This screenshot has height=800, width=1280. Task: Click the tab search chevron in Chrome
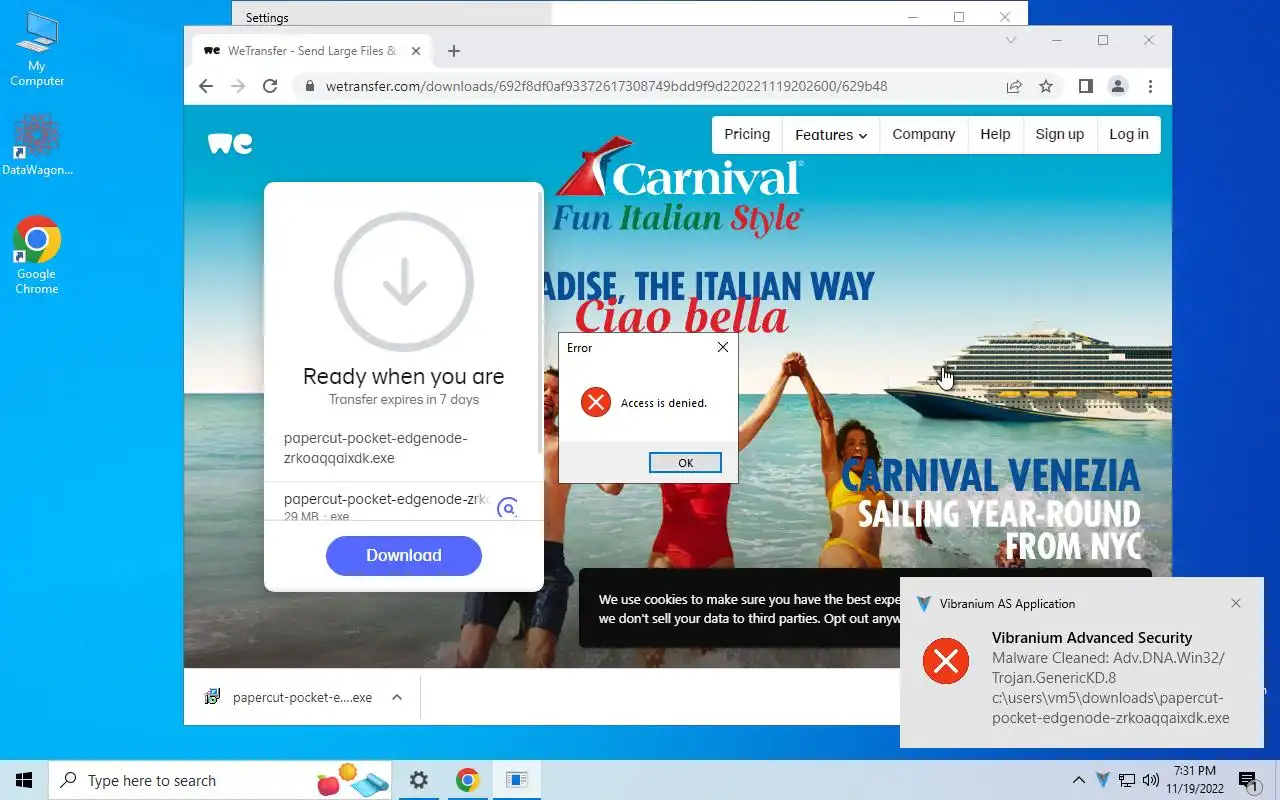pyautogui.click(x=1011, y=41)
